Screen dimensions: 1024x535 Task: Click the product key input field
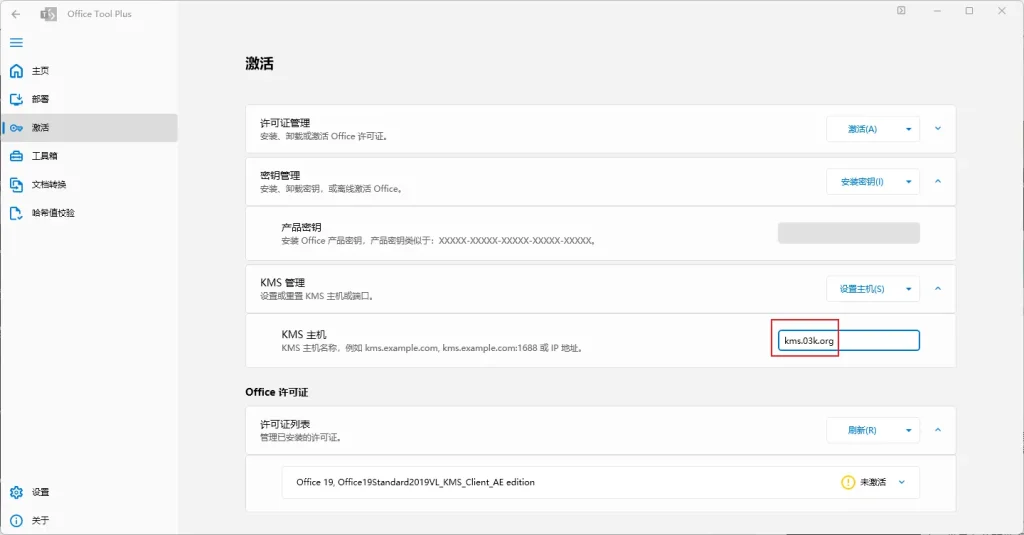pyautogui.click(x=848, y=233)
